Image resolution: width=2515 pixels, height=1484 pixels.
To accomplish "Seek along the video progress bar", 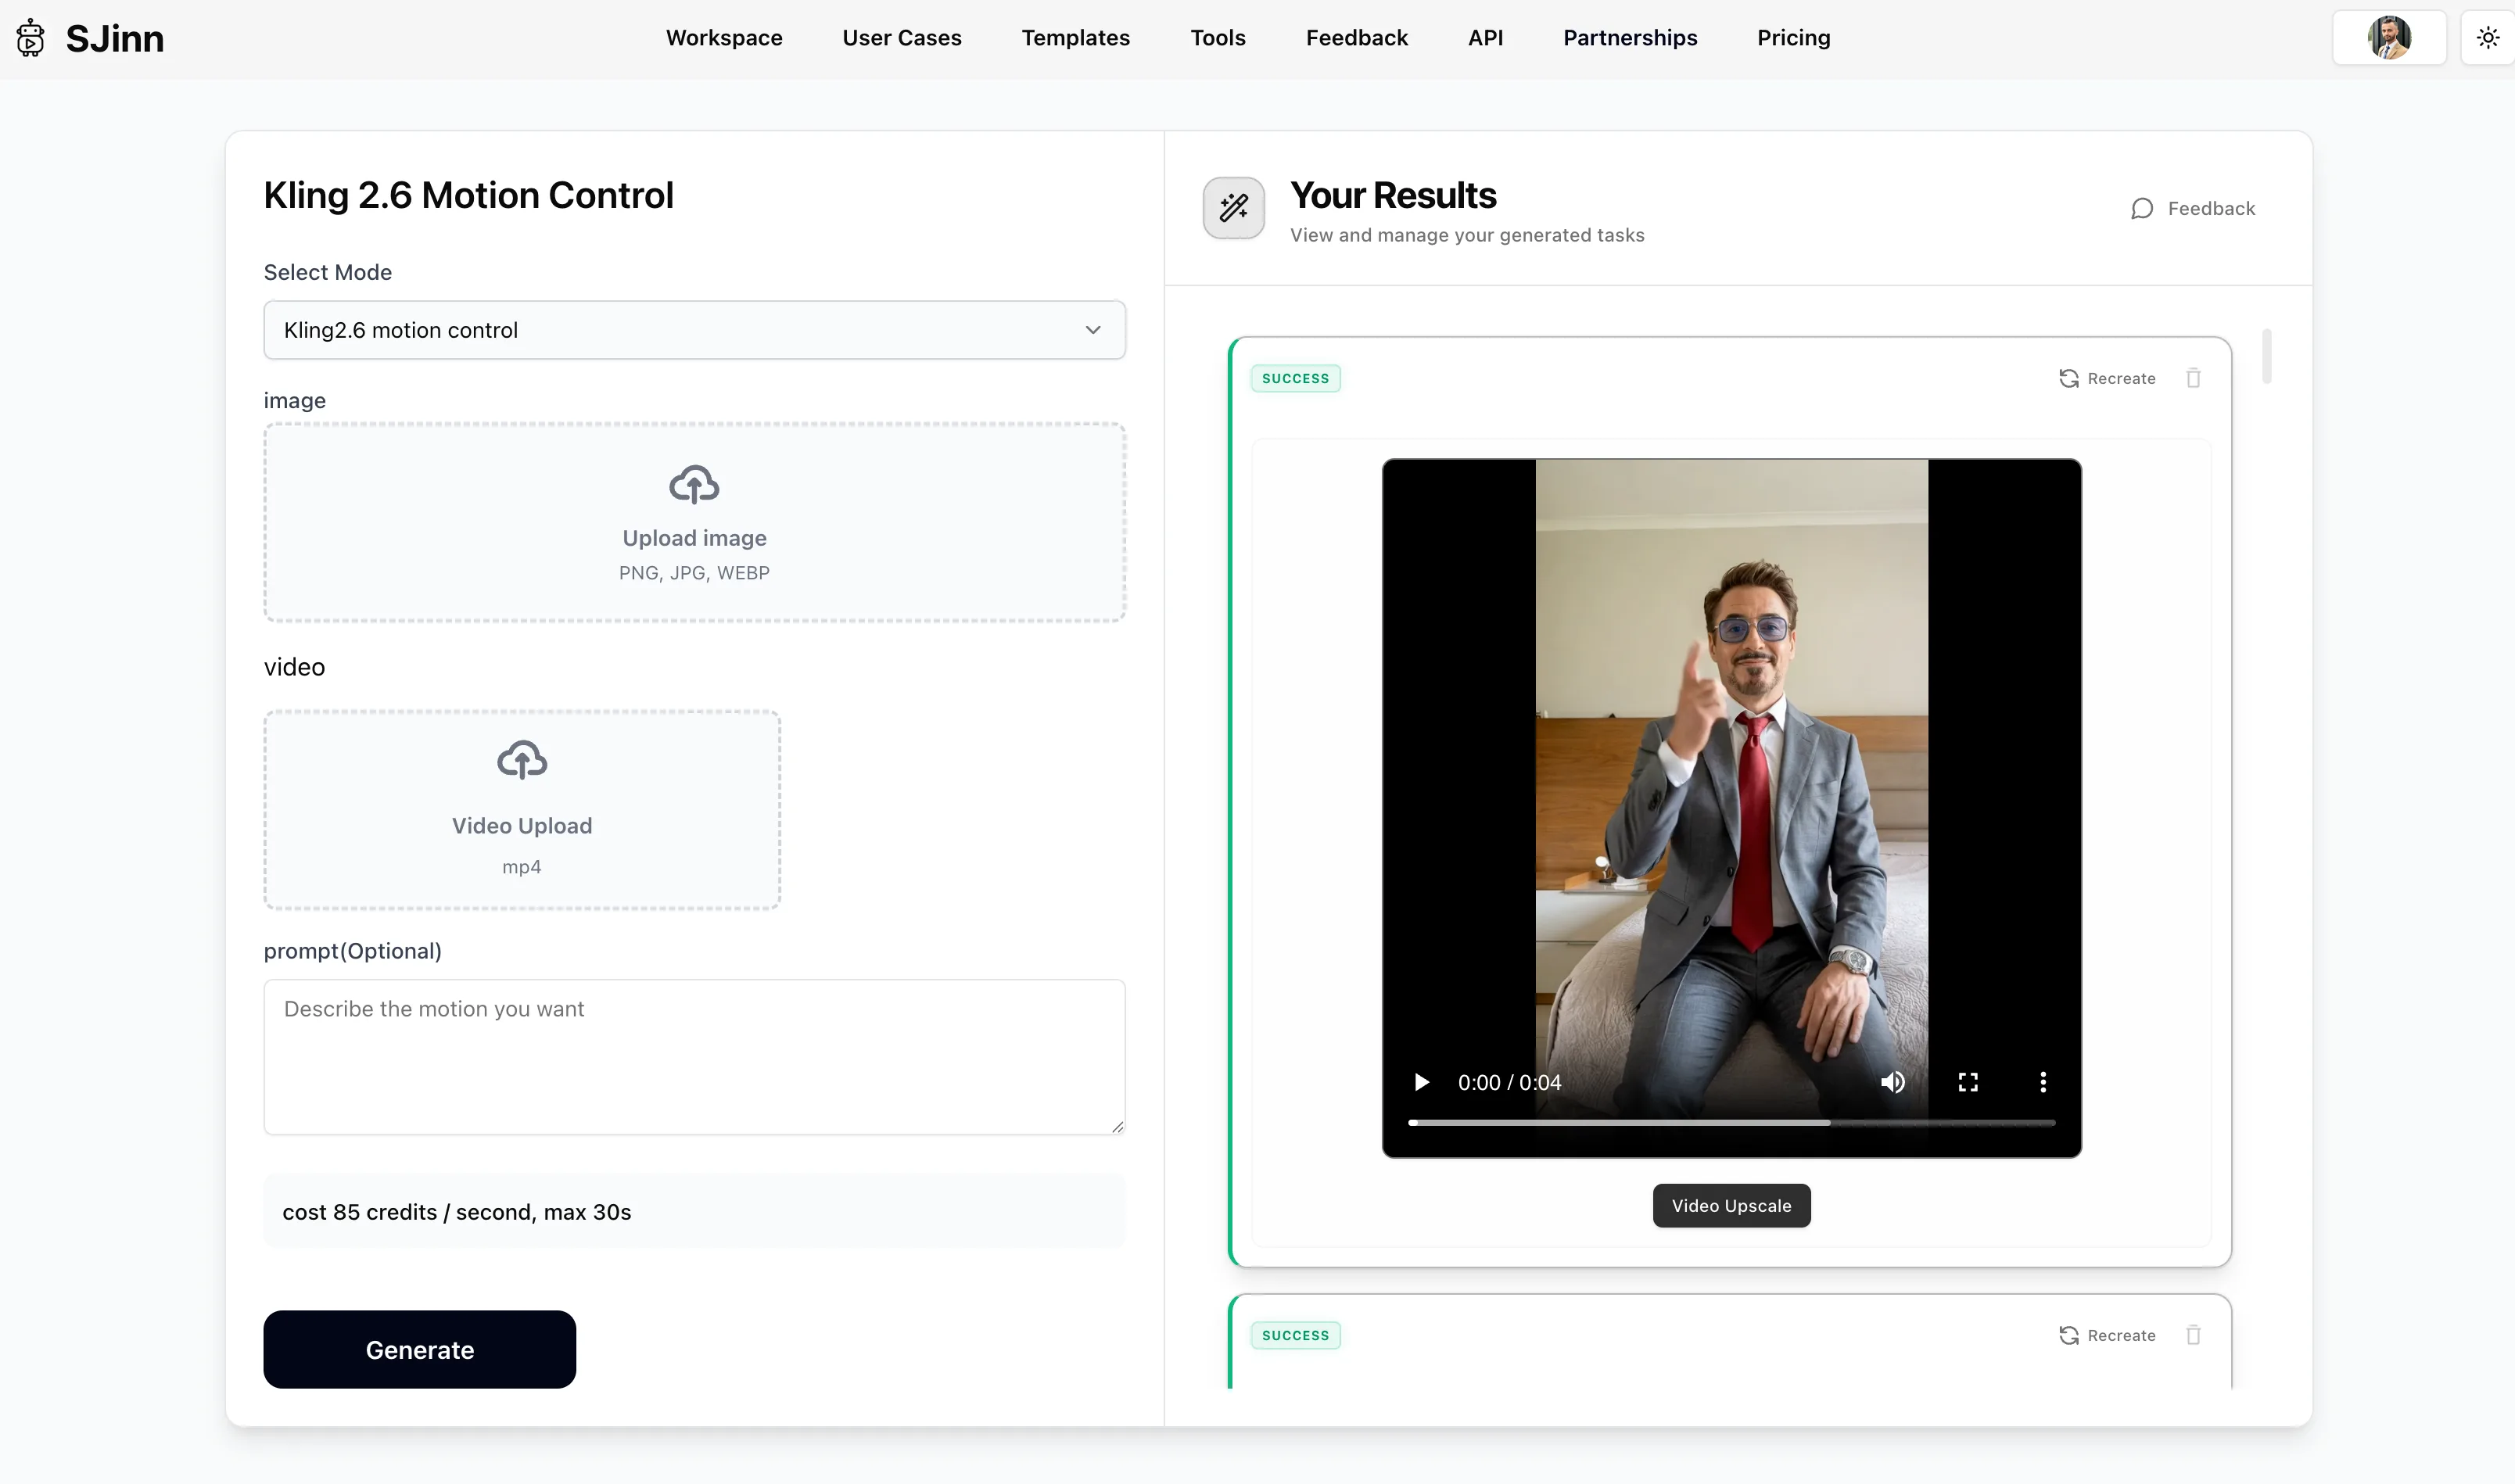I will pos(1731,1123).
